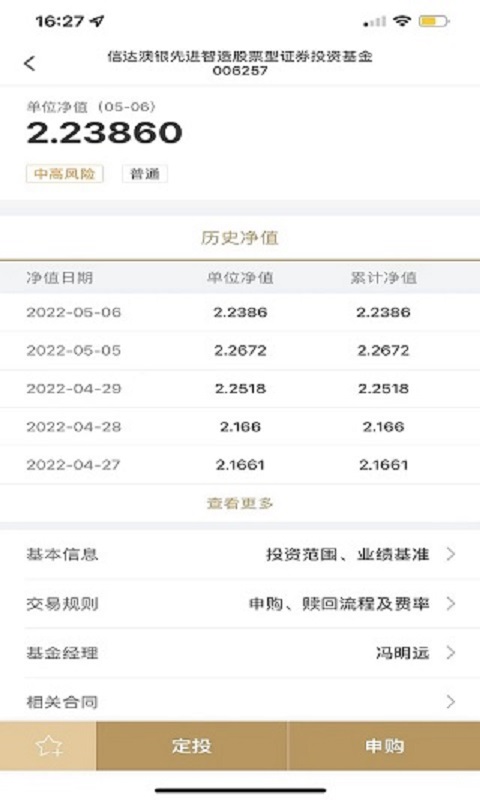Open 相关合同 chevron arrow
Viewport: 480px width, 800px height.
[450, 702]
